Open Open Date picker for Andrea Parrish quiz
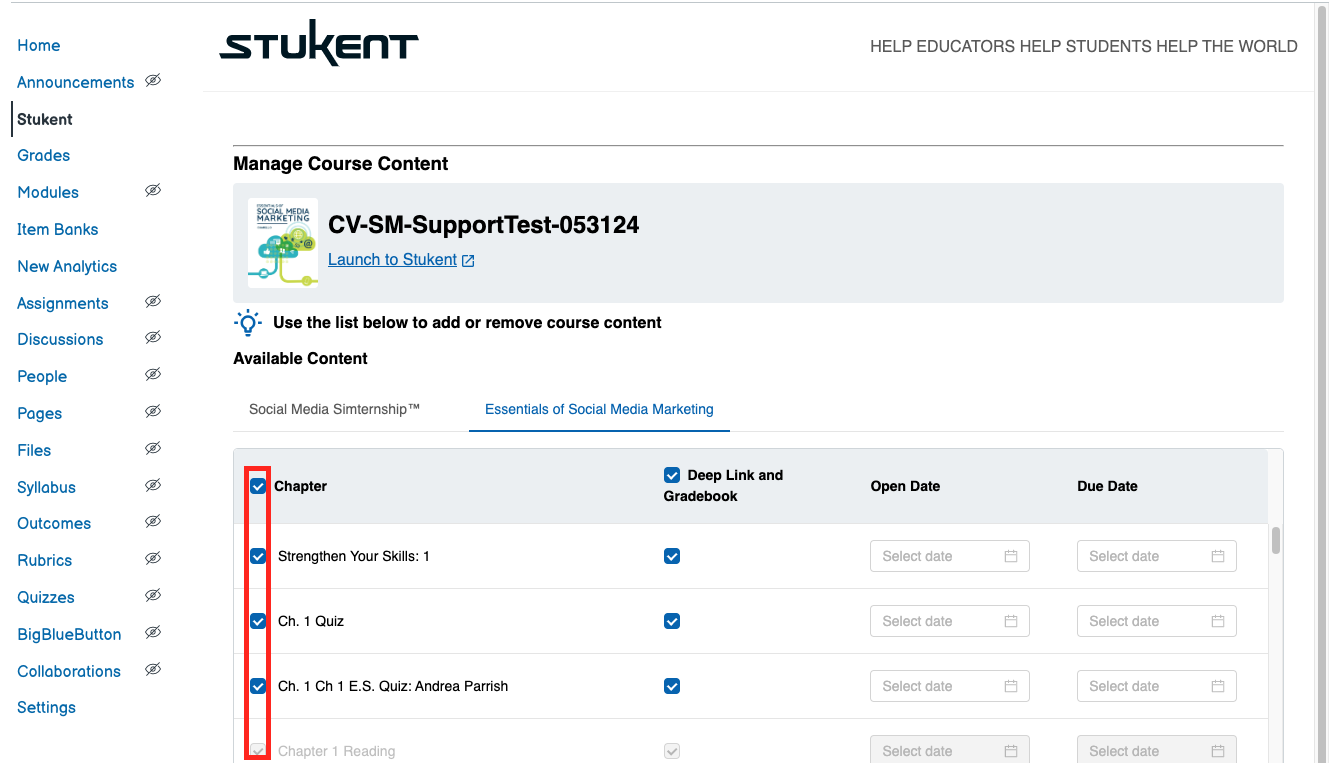 click(x=950, y=686)
